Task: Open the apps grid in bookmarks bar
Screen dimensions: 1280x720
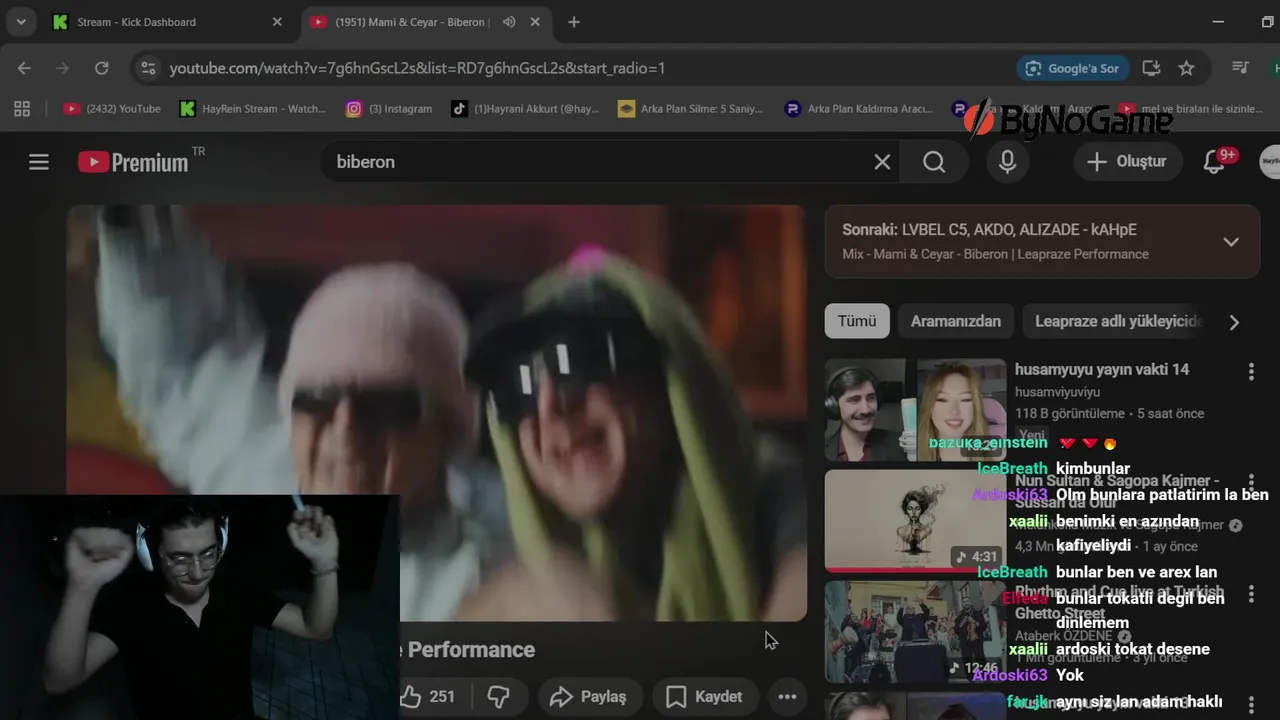Action: pyautogui.click(x=21, y=108)
